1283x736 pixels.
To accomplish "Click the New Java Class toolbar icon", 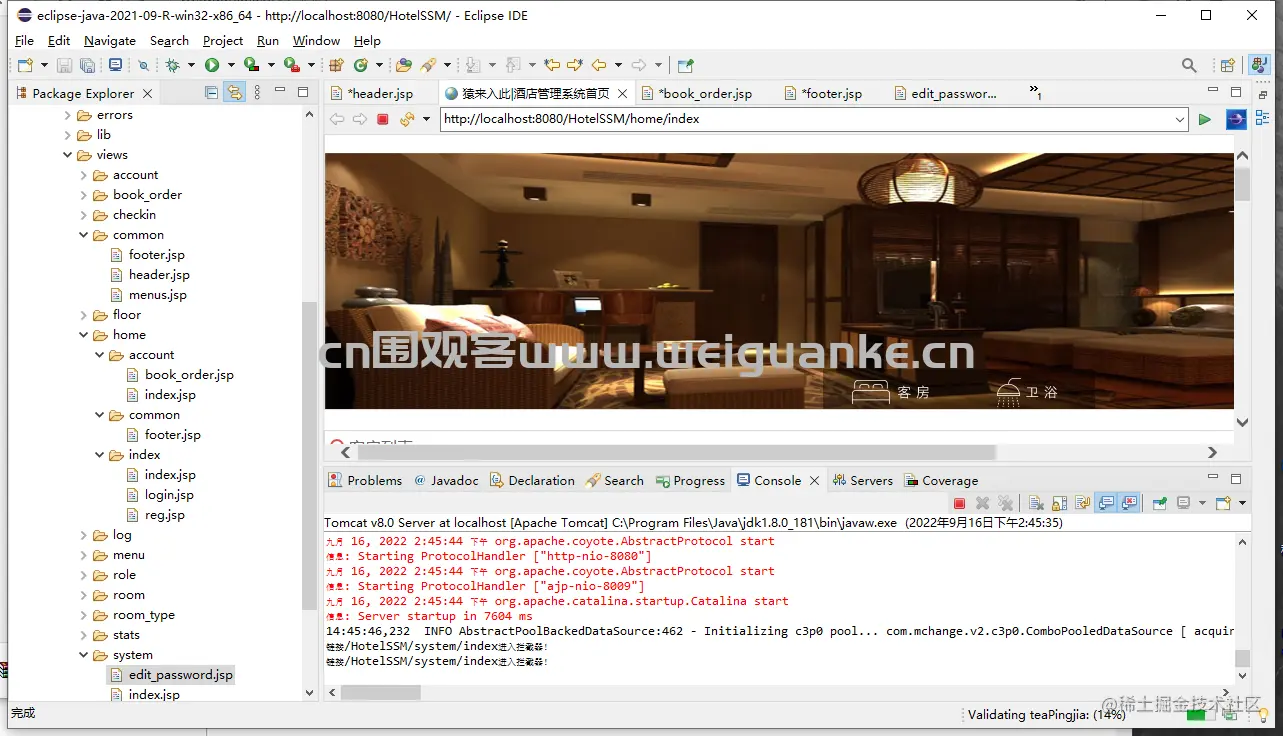I will 361,65.
